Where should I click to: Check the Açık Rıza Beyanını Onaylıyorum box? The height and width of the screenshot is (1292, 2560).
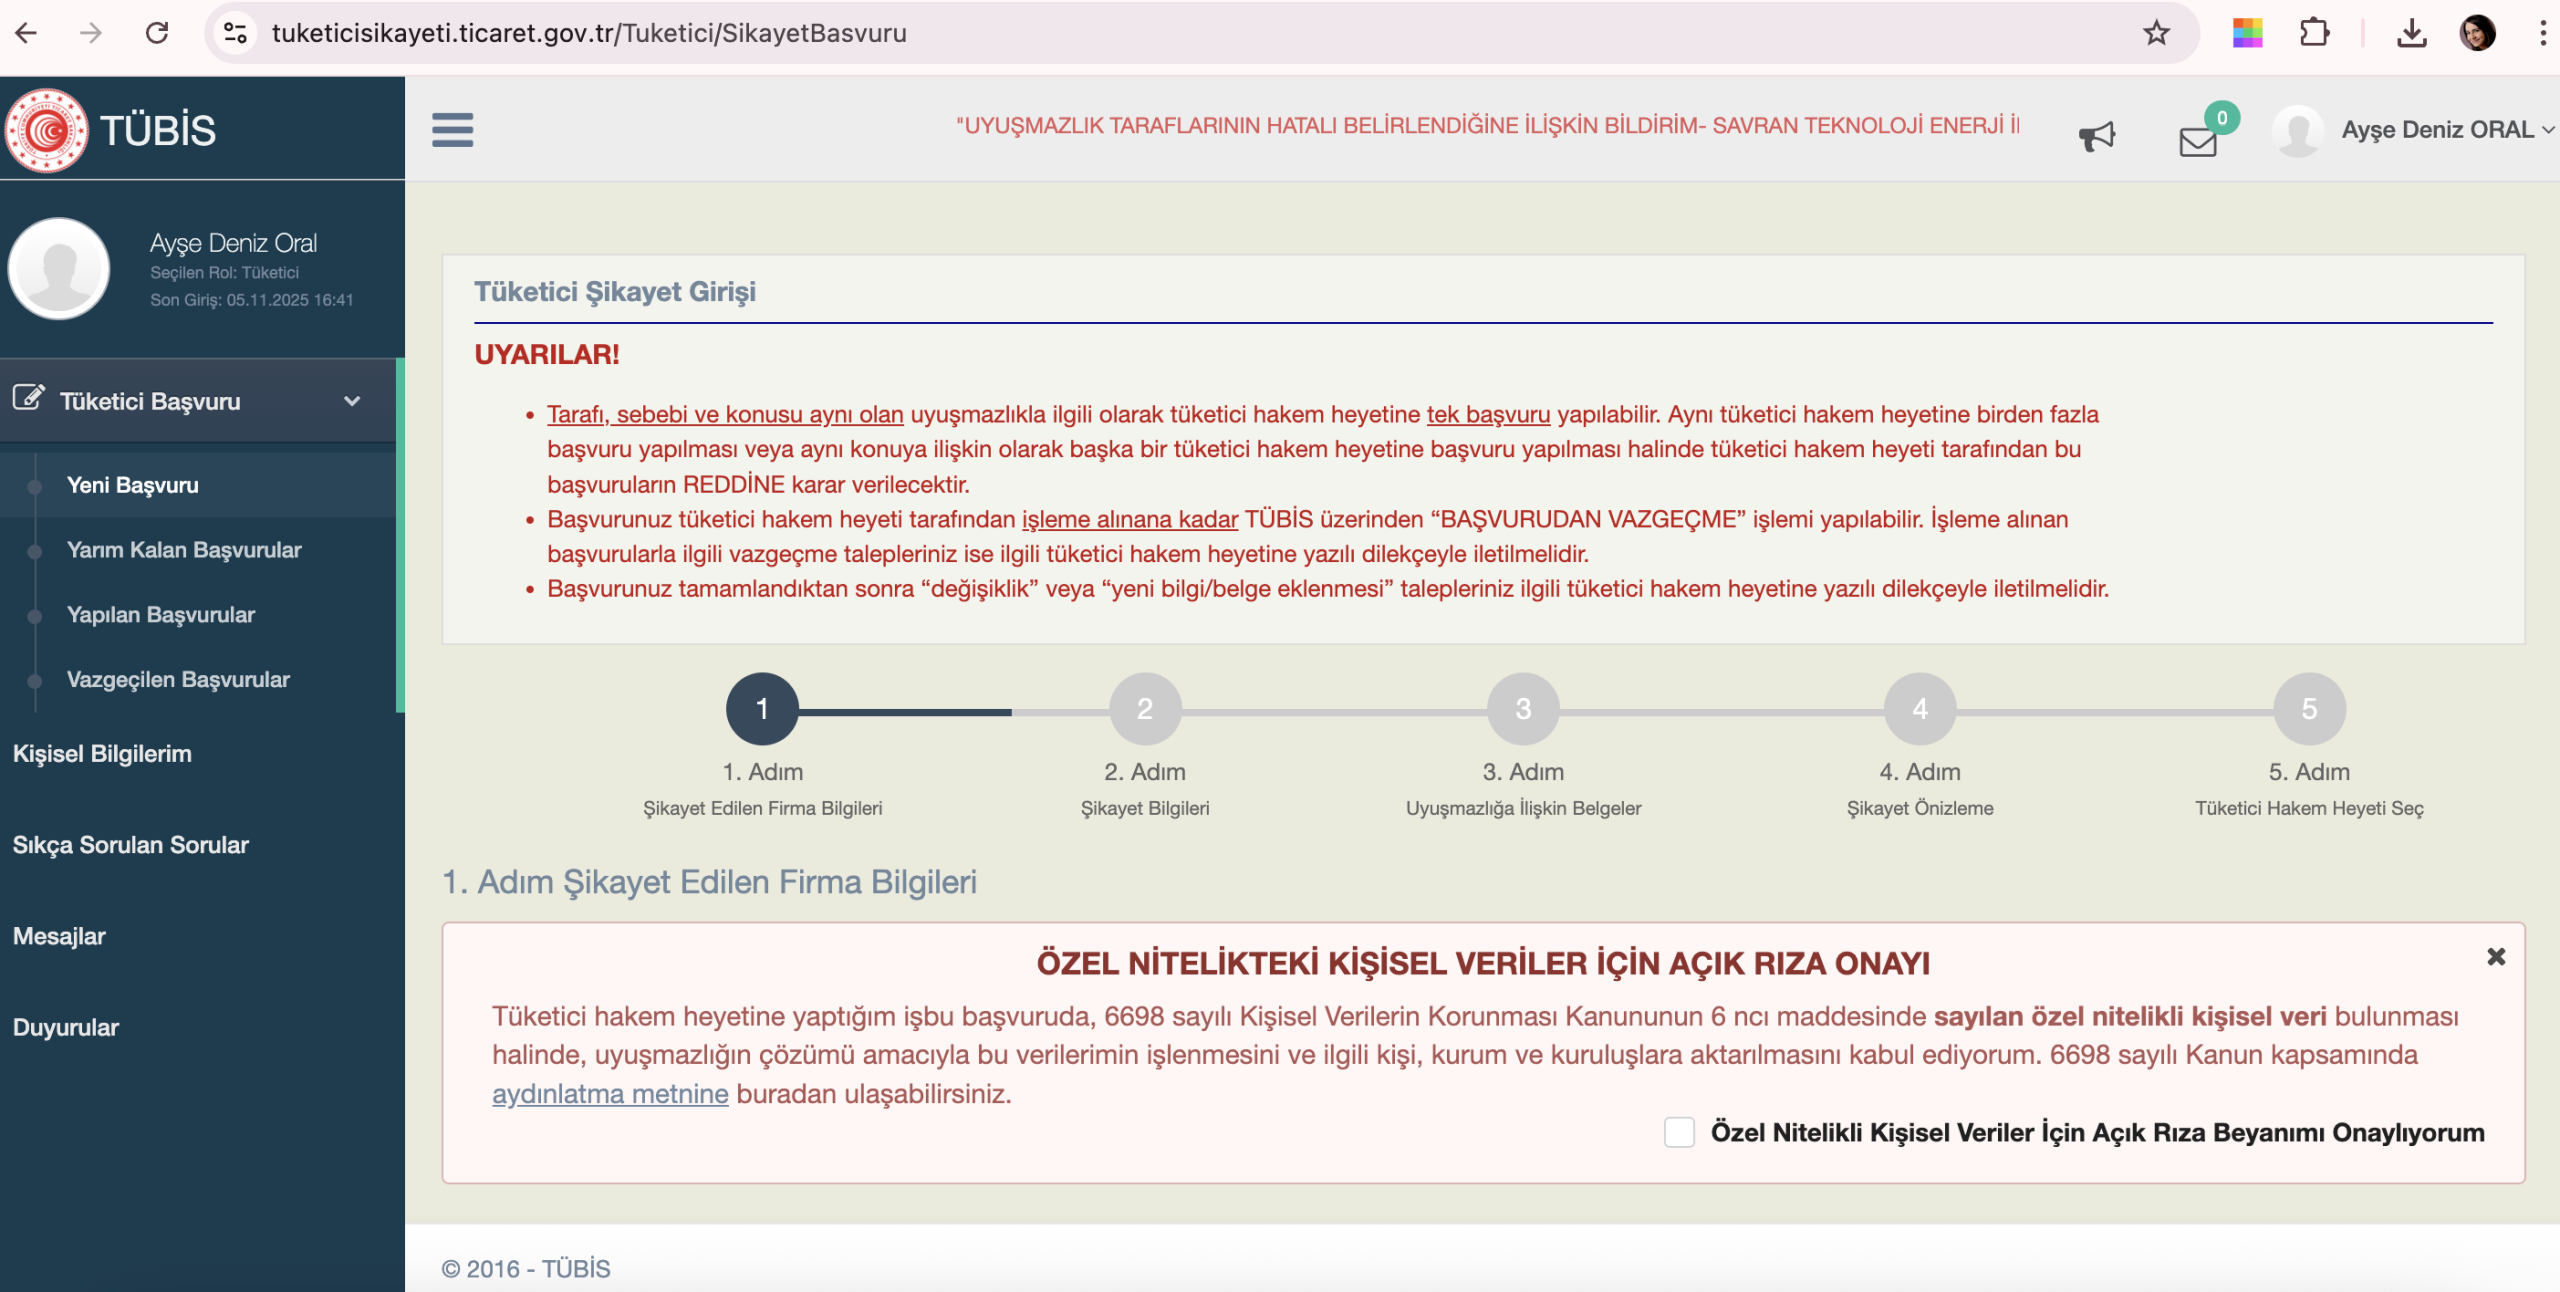[1679, 1133]
